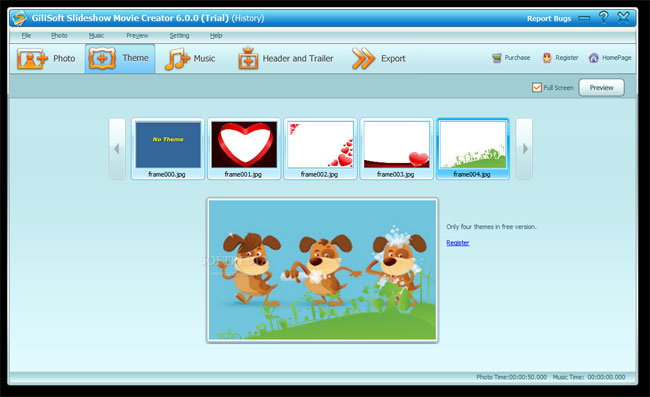Open Header and Trailer icon

coord(248,58)
